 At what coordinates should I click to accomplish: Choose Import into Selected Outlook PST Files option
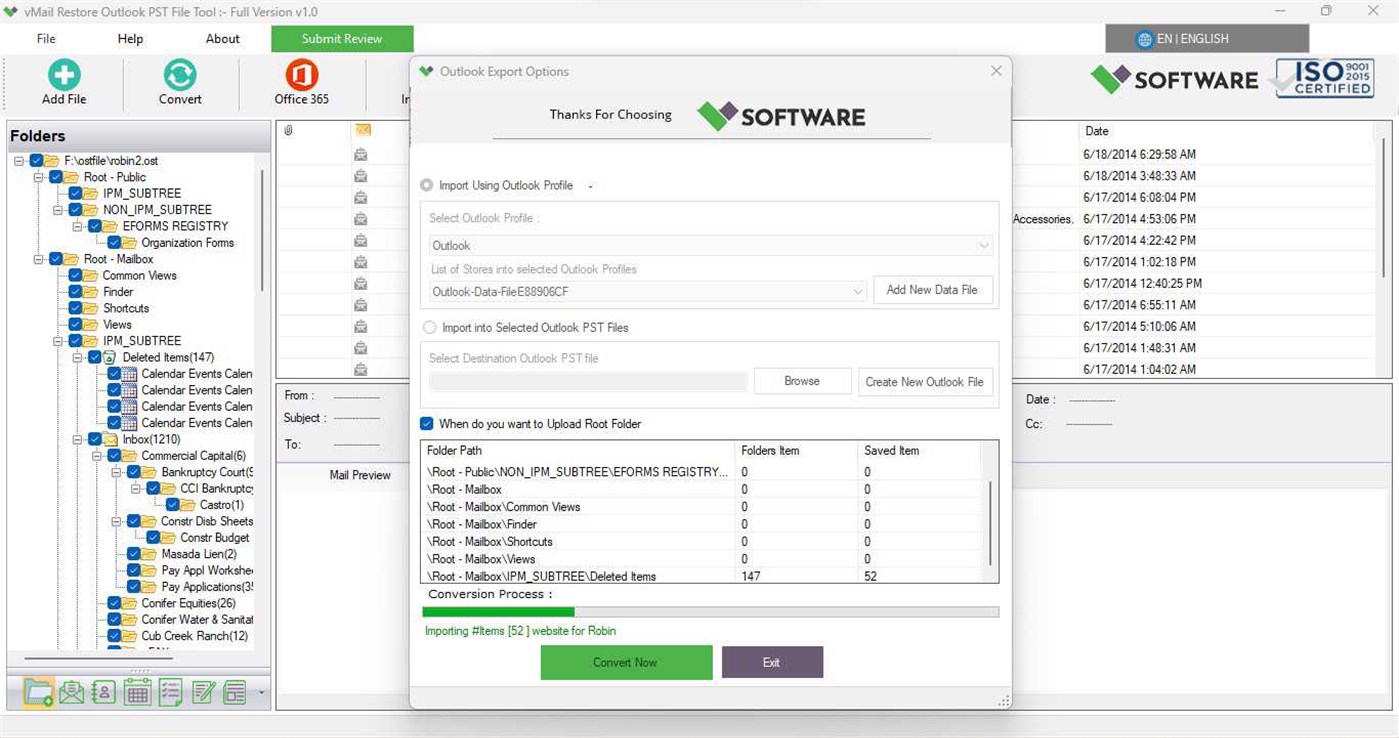(430, 327)
